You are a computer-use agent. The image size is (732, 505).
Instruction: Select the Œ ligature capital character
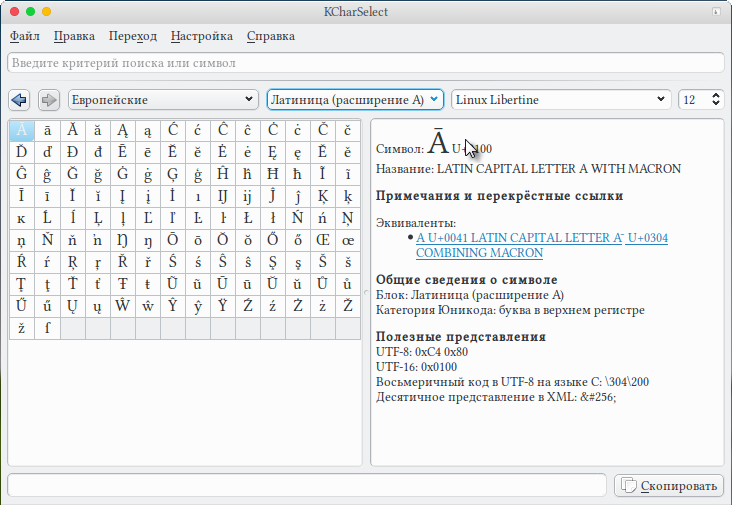pos(323,240)
